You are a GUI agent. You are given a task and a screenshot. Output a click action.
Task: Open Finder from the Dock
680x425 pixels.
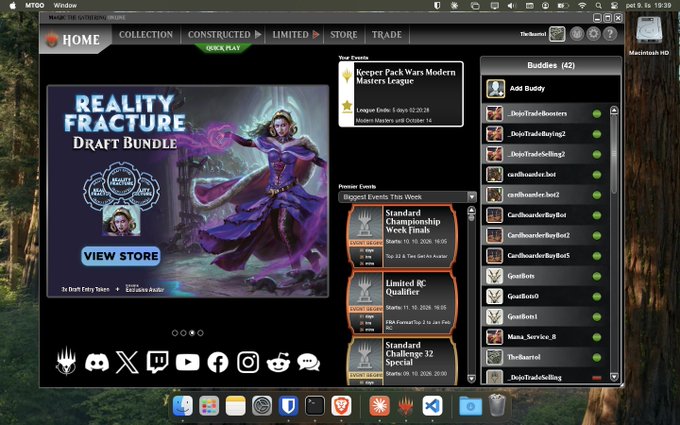click(x=183, y=406)
